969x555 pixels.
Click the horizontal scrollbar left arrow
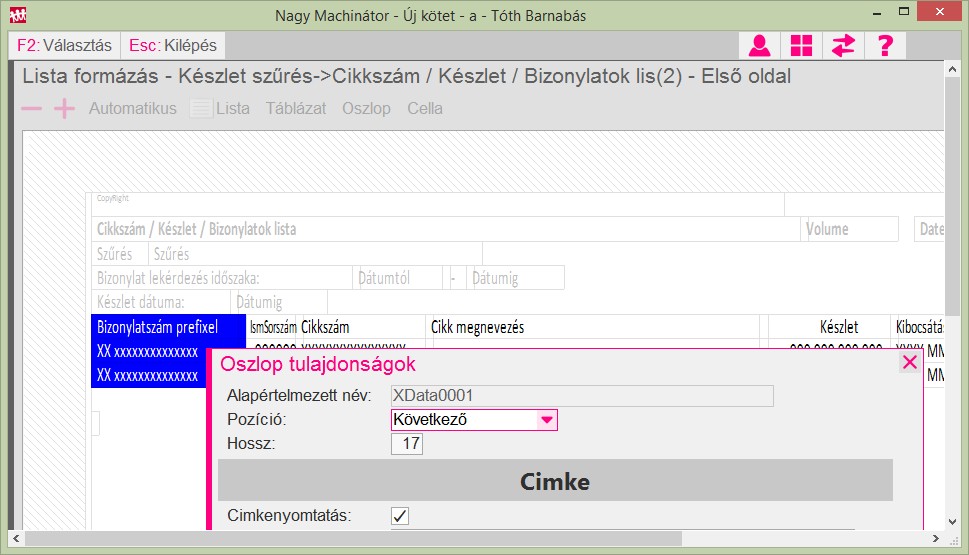16,538
